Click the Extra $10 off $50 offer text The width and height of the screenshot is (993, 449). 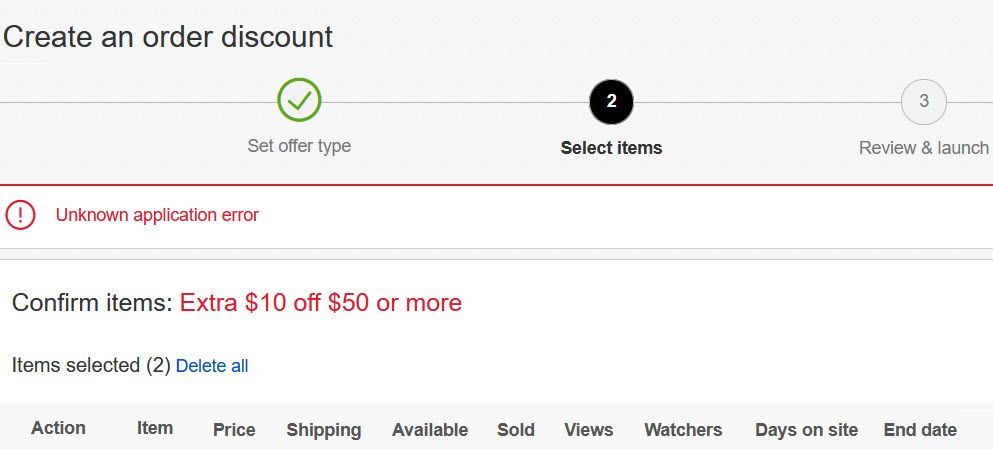(x=321, y=302)
